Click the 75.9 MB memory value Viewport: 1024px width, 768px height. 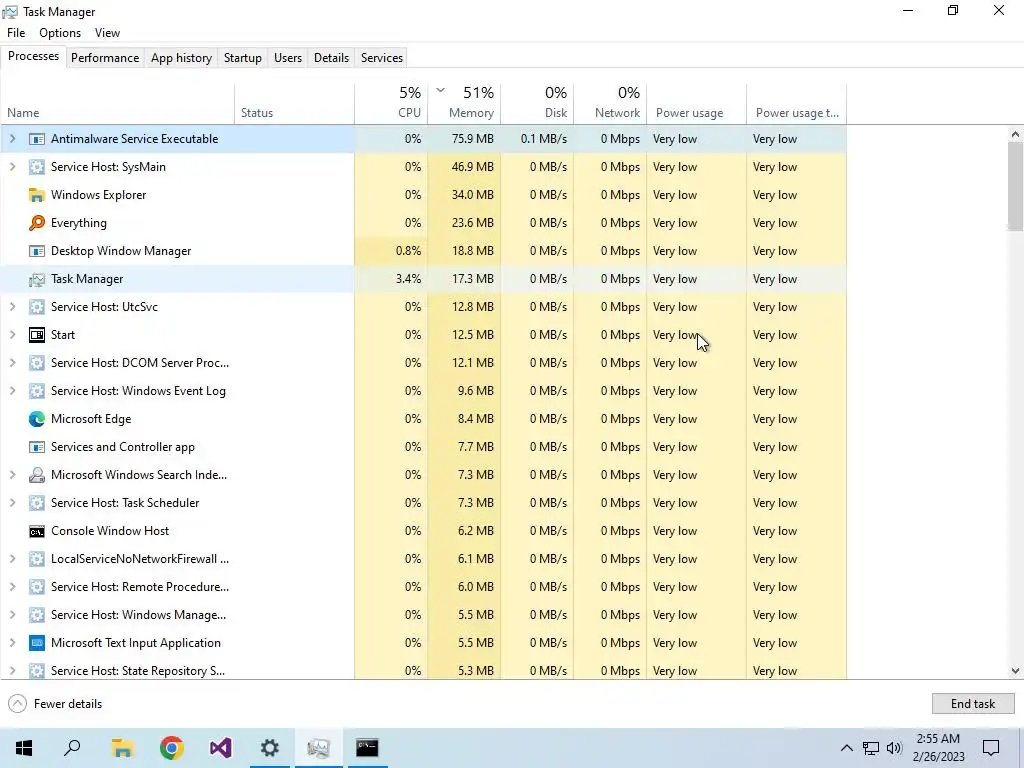pos(472,139)
